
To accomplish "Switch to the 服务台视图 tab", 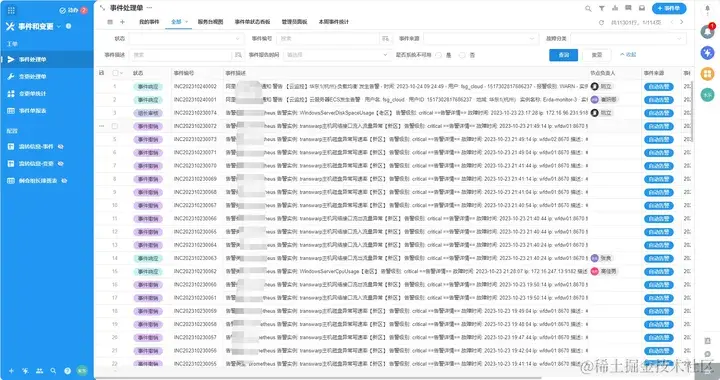I will (x=210, y=22).
